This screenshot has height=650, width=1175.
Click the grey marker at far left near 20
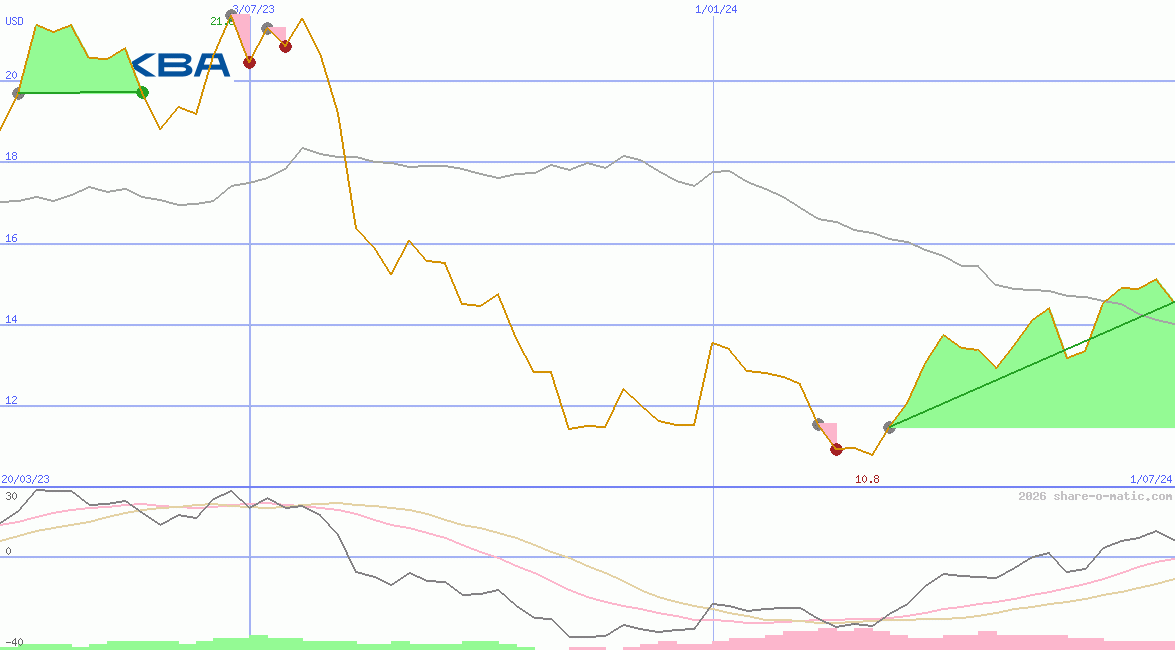tap(18, 93)
